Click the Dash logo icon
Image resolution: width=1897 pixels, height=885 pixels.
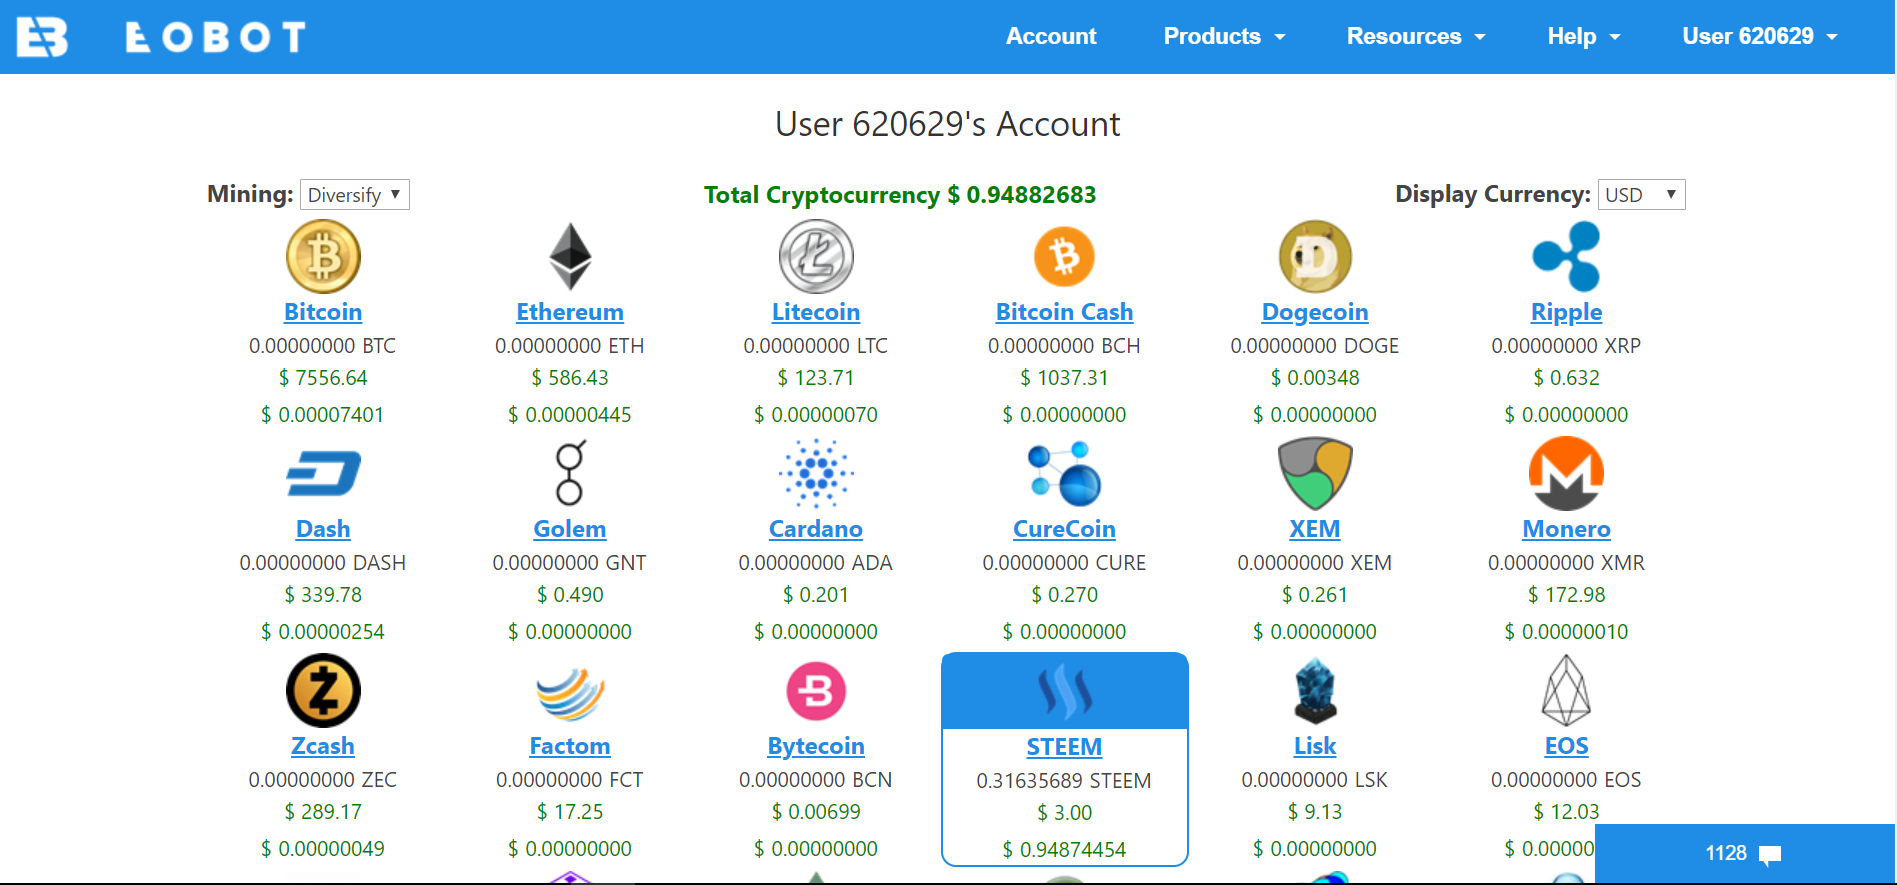pyautogui.click(x=323, y=473)
